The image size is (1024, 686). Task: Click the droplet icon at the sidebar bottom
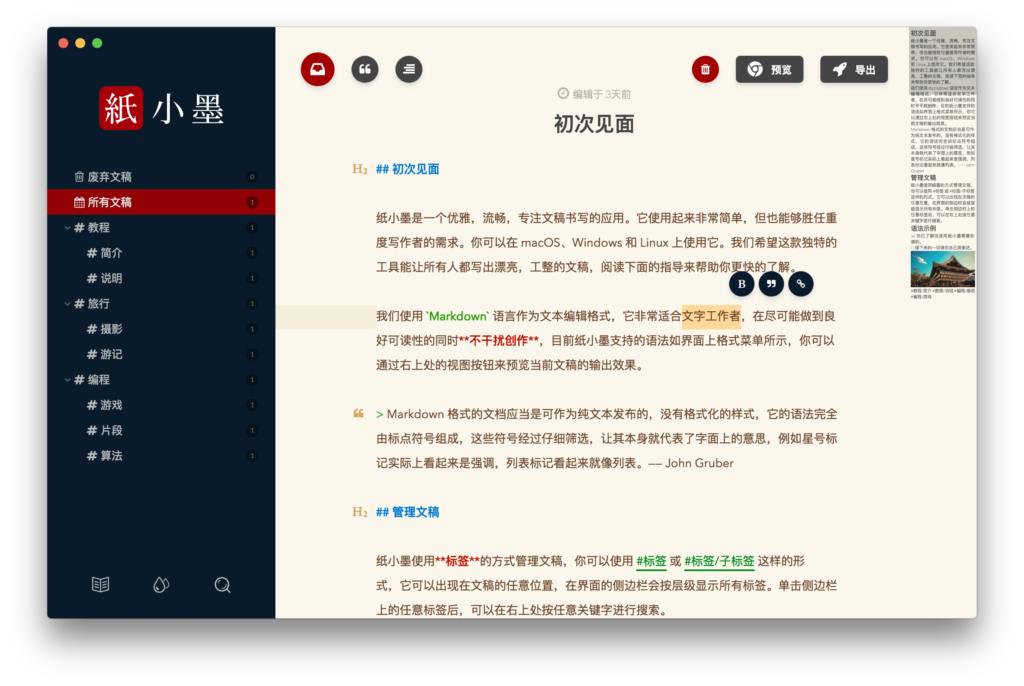161,585
